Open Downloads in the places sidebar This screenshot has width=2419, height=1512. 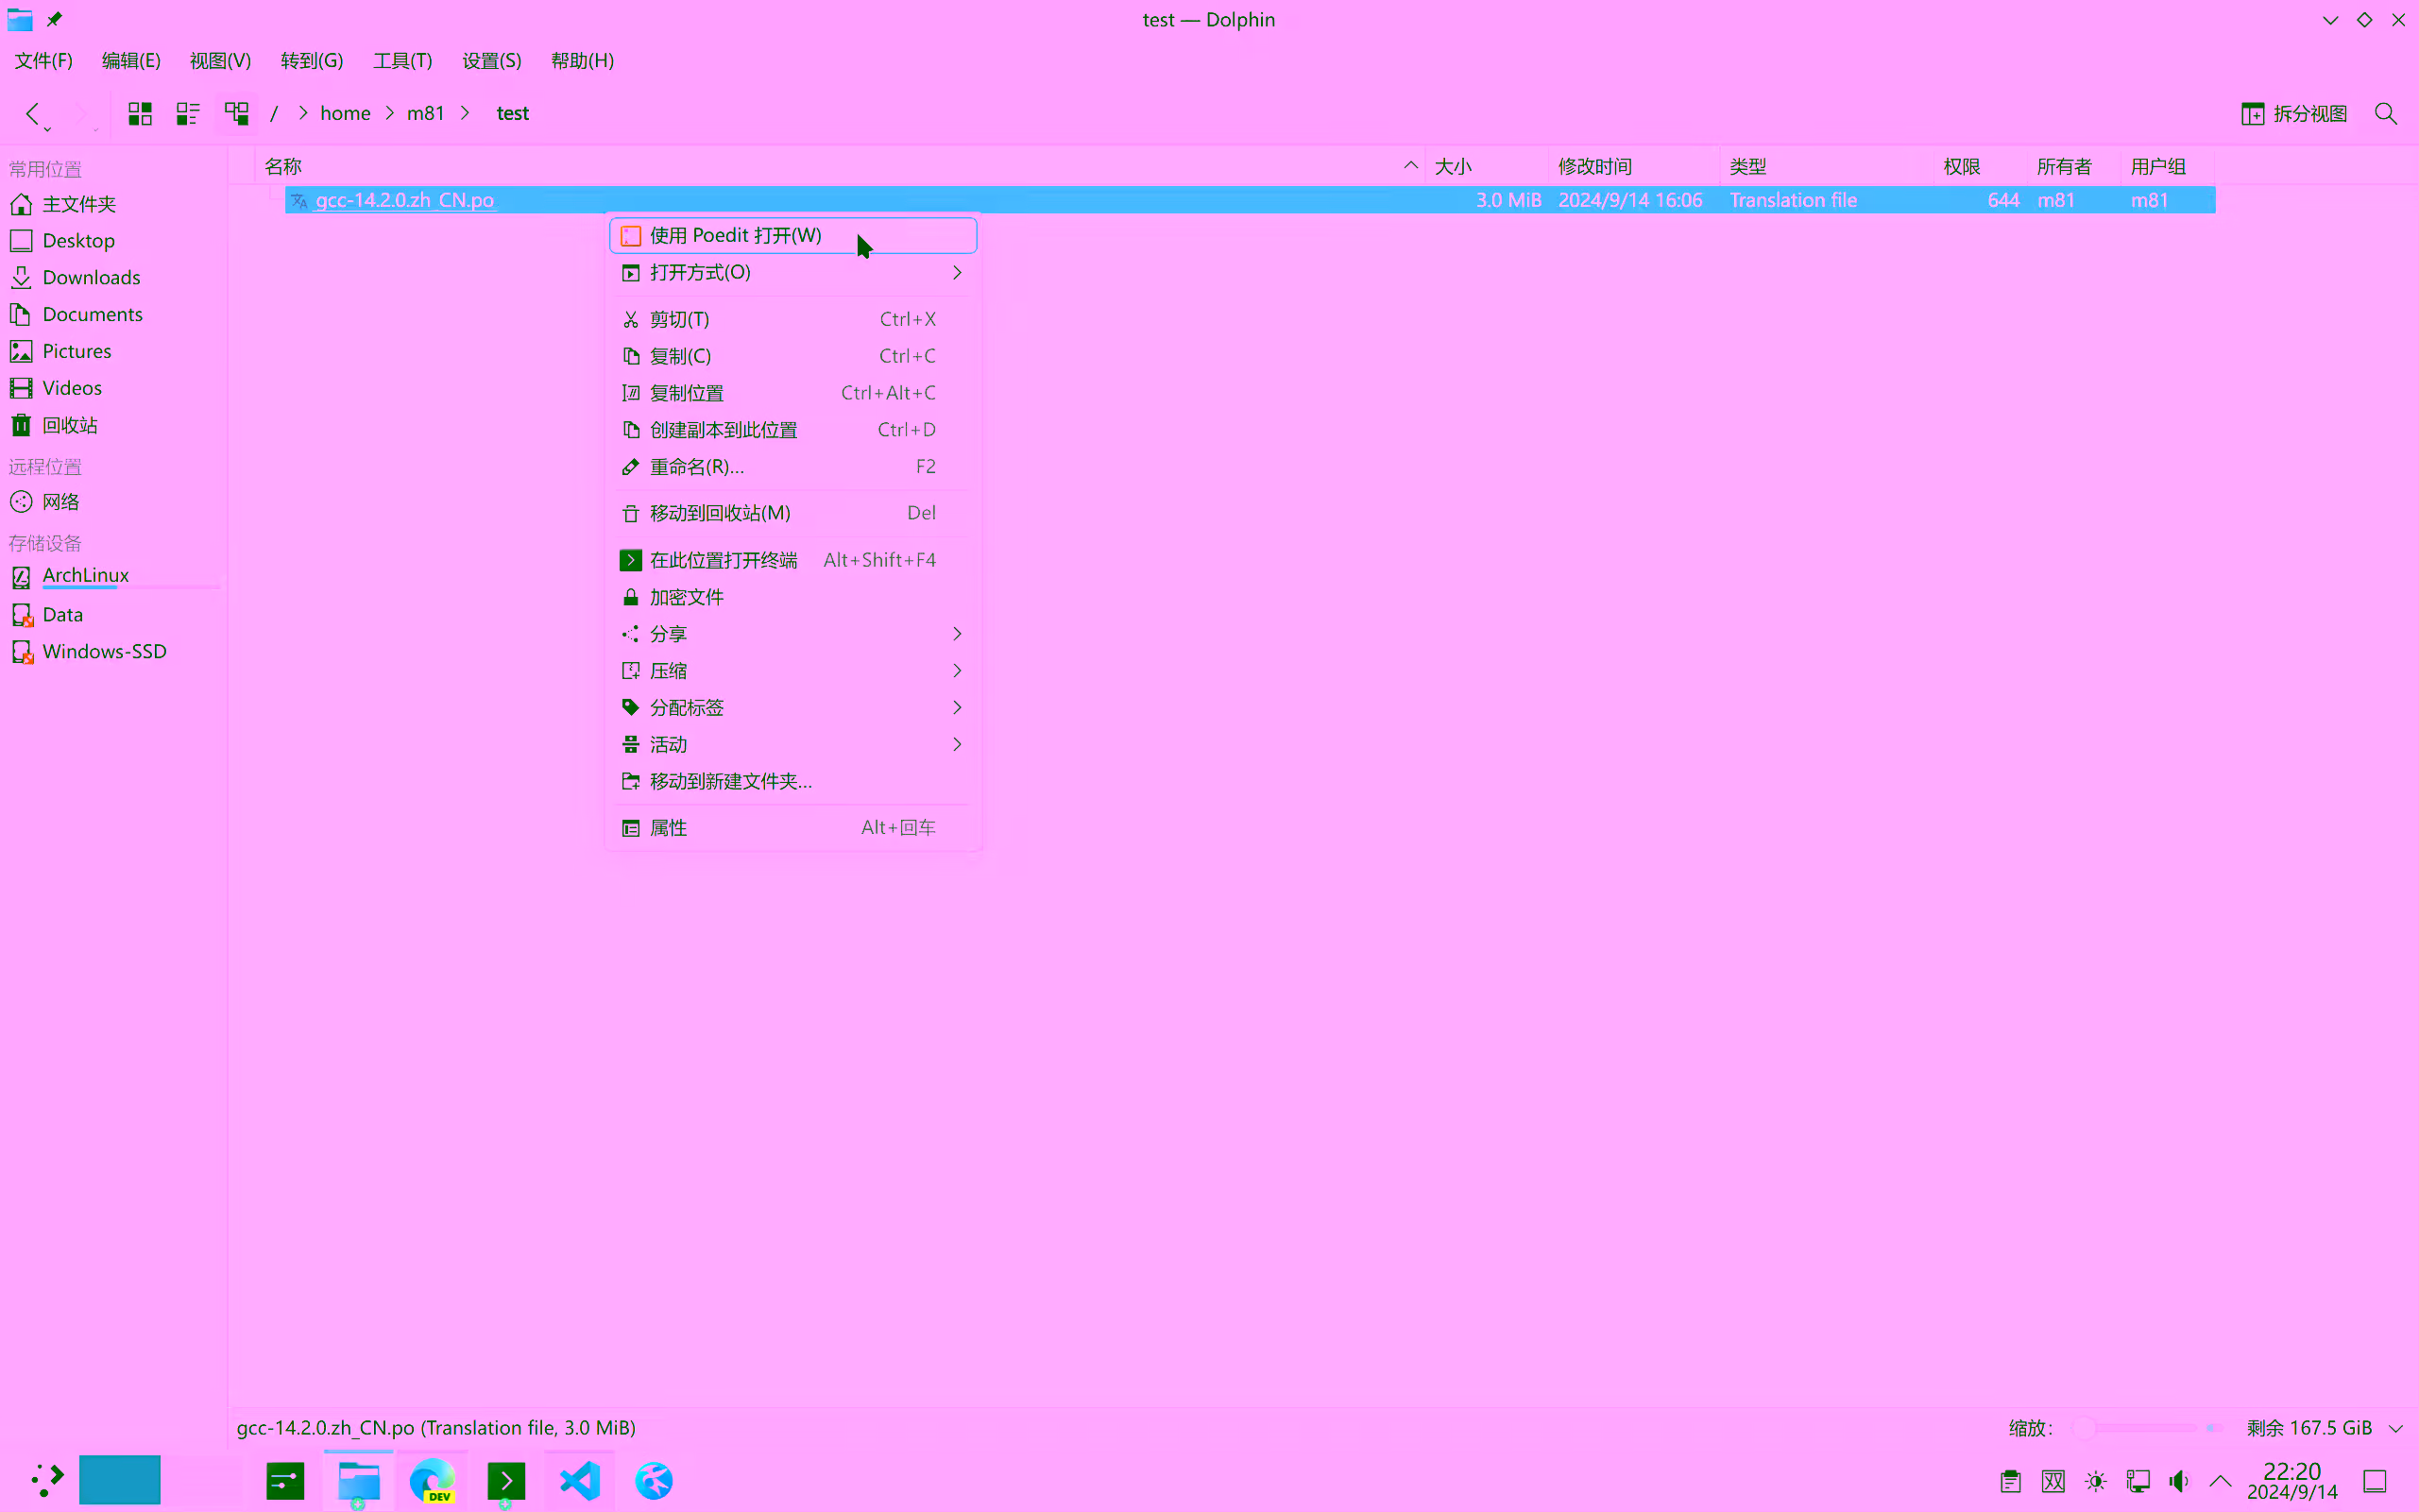click(91, 277)
